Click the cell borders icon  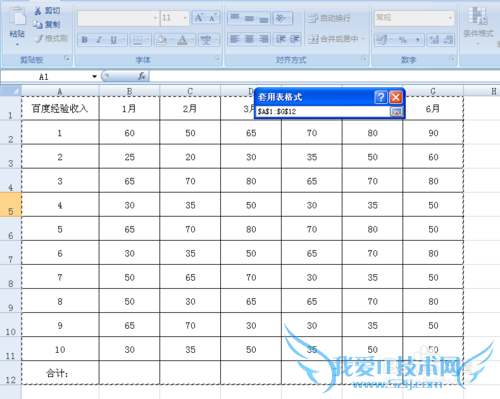click(137, 40)
